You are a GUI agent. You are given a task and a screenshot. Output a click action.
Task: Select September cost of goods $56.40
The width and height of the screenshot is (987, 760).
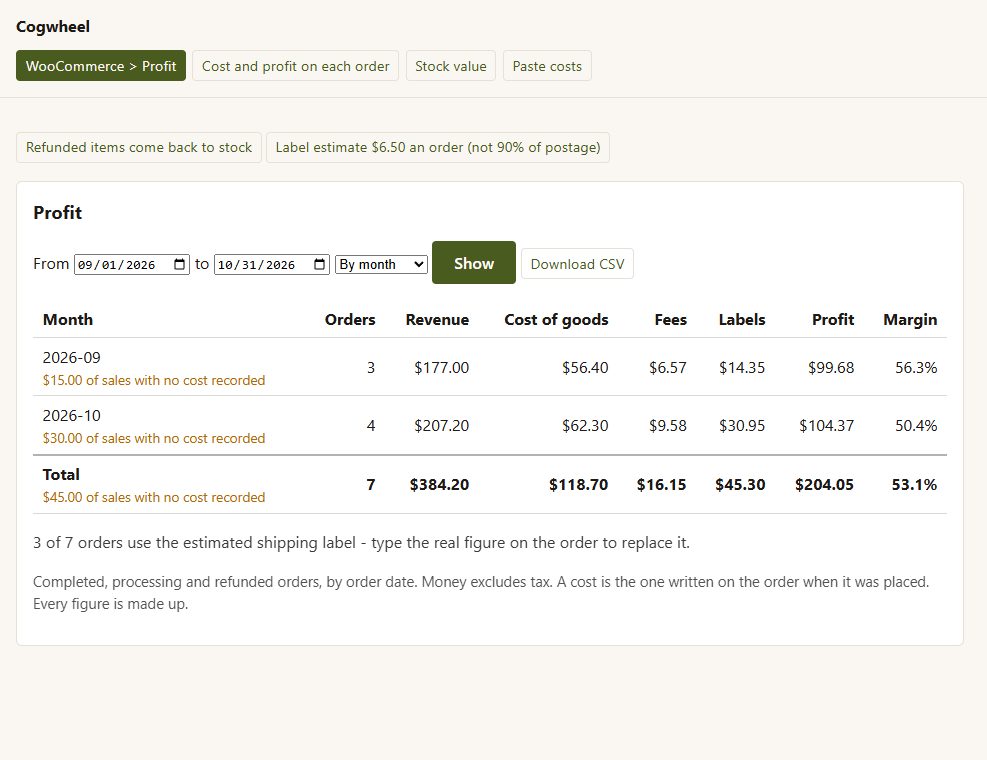[x=585, y=368]
